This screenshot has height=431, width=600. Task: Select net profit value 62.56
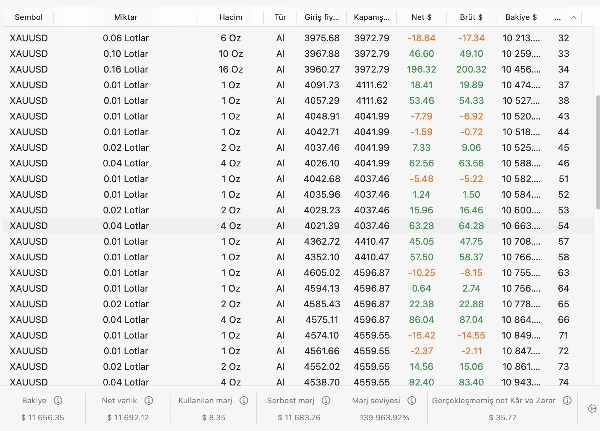coord(421,163)
